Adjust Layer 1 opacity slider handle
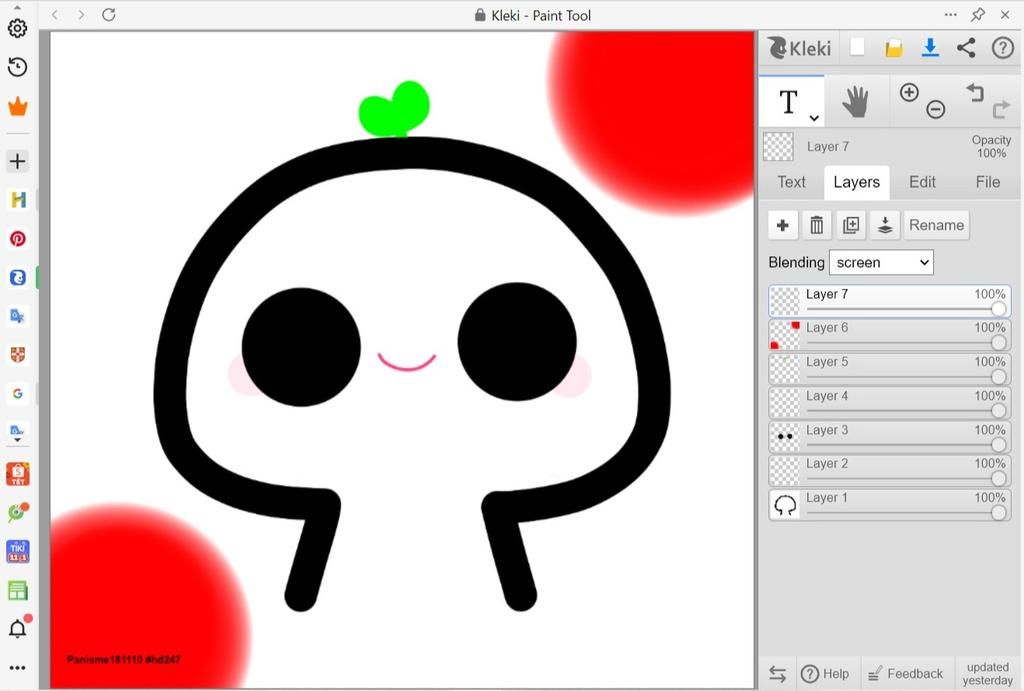This screenshot has width=1024, height=691. pos(998,513)
